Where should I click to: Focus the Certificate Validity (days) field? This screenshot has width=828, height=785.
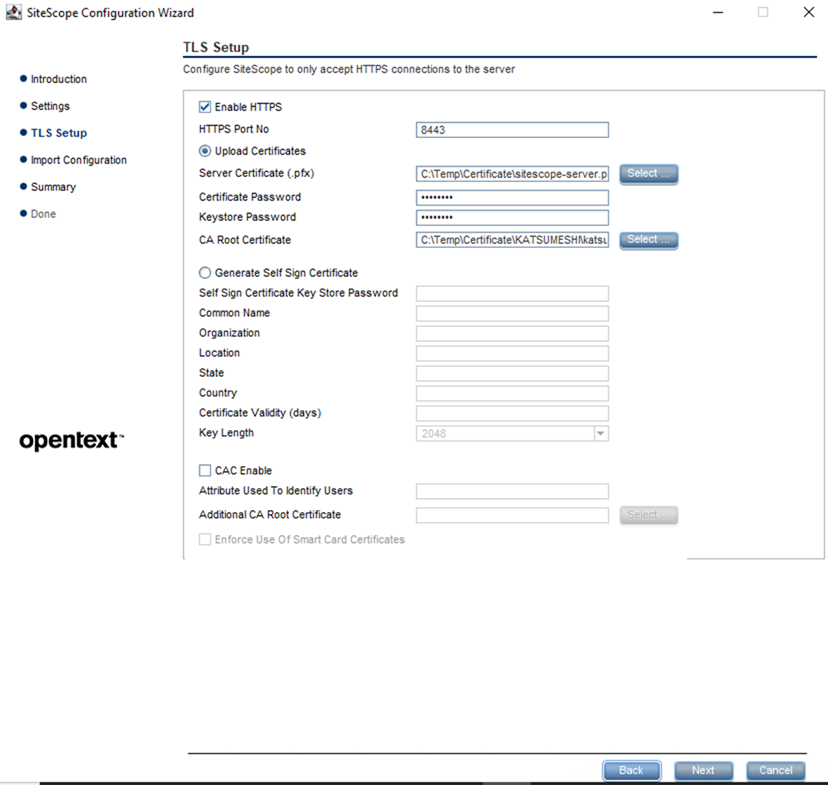click(x=512, y=413)
